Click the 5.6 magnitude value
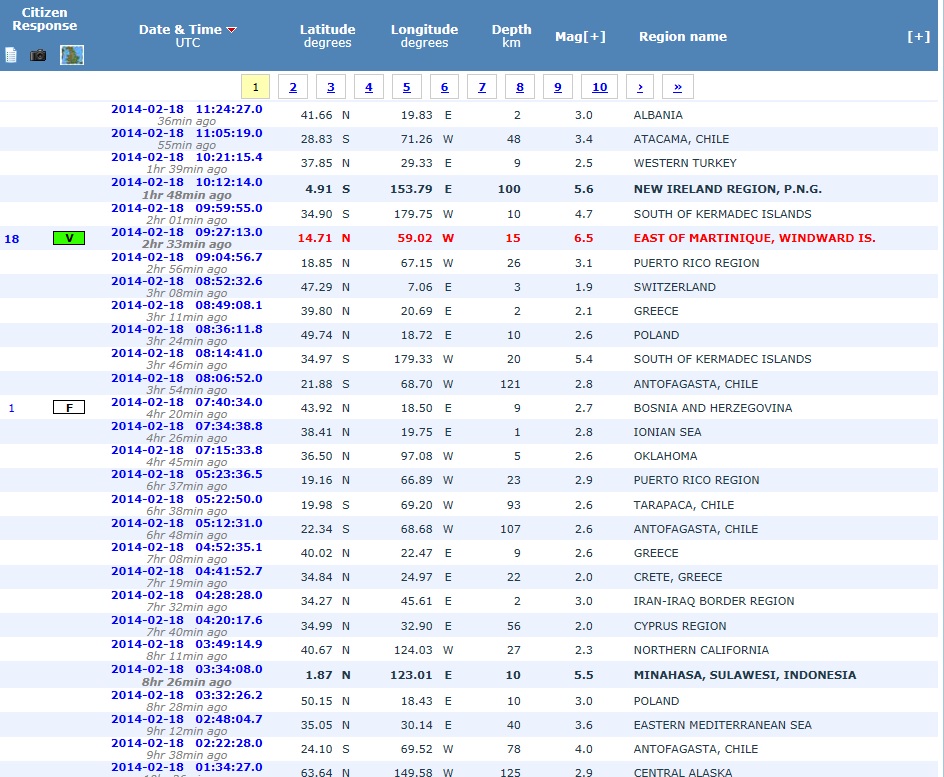 [583, 189]
